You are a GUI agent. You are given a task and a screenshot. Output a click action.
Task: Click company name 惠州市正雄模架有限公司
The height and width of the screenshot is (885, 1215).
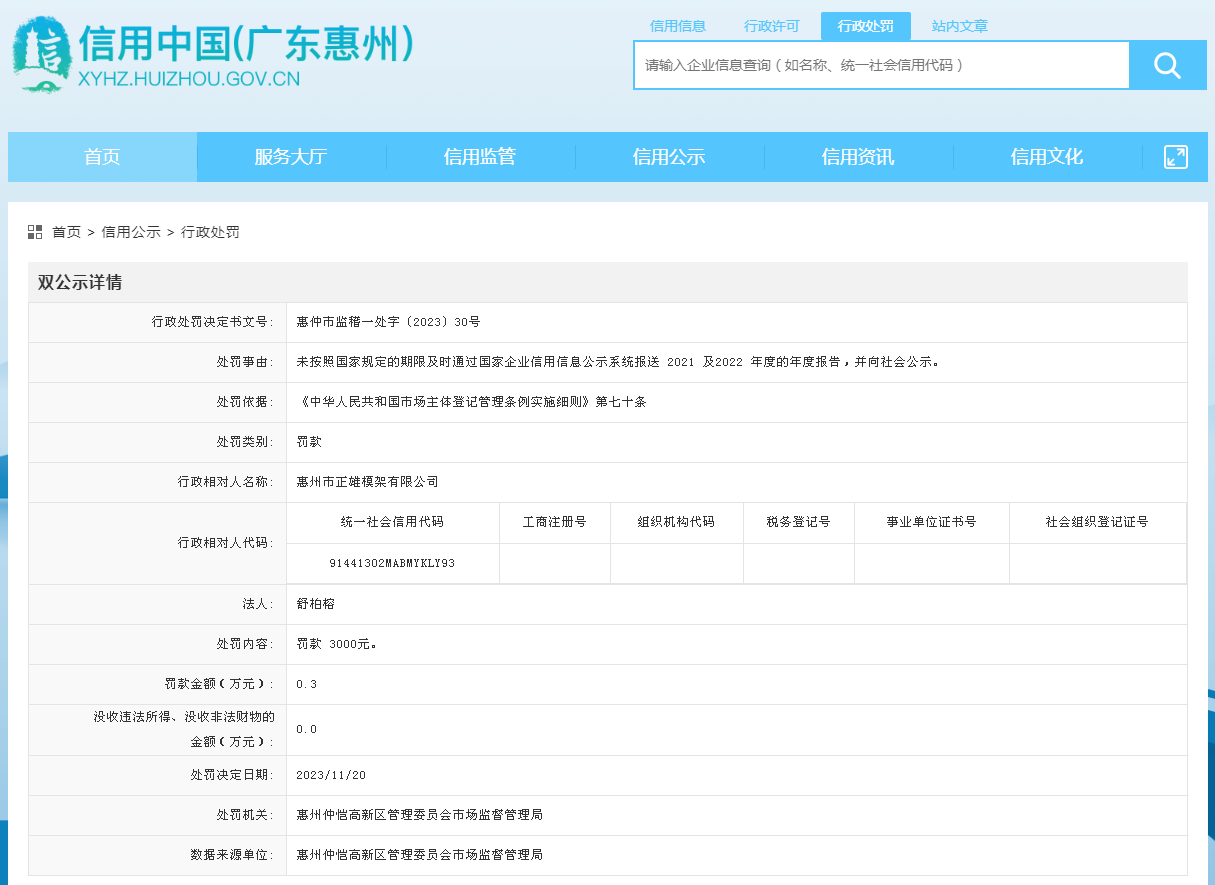pos(368,482)
